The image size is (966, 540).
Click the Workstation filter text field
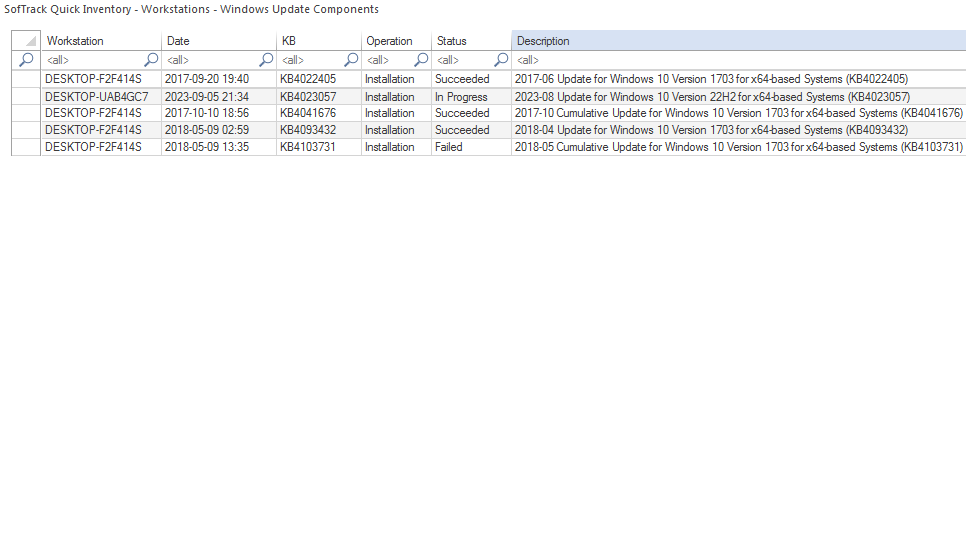coord(92,60)
